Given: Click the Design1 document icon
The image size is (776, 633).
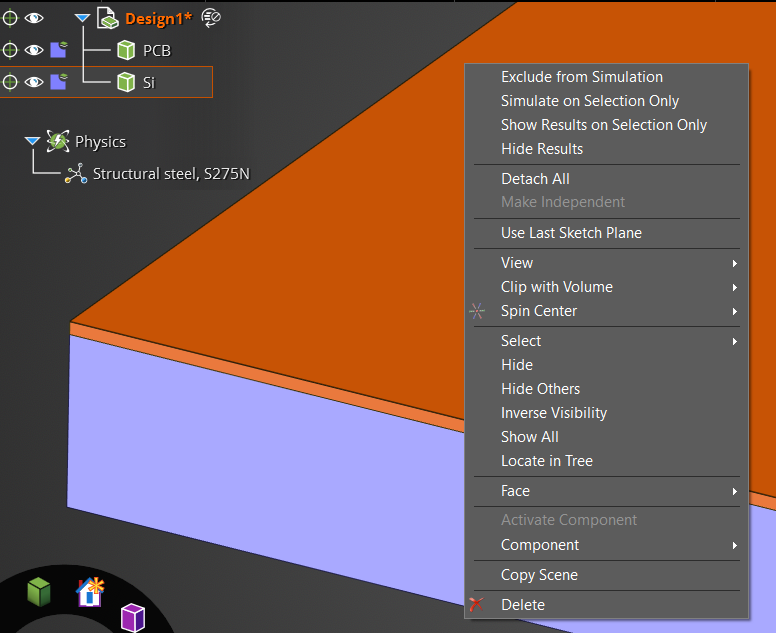Looking at the screenshot, I should pyautogui.click(x=107, y=18).
